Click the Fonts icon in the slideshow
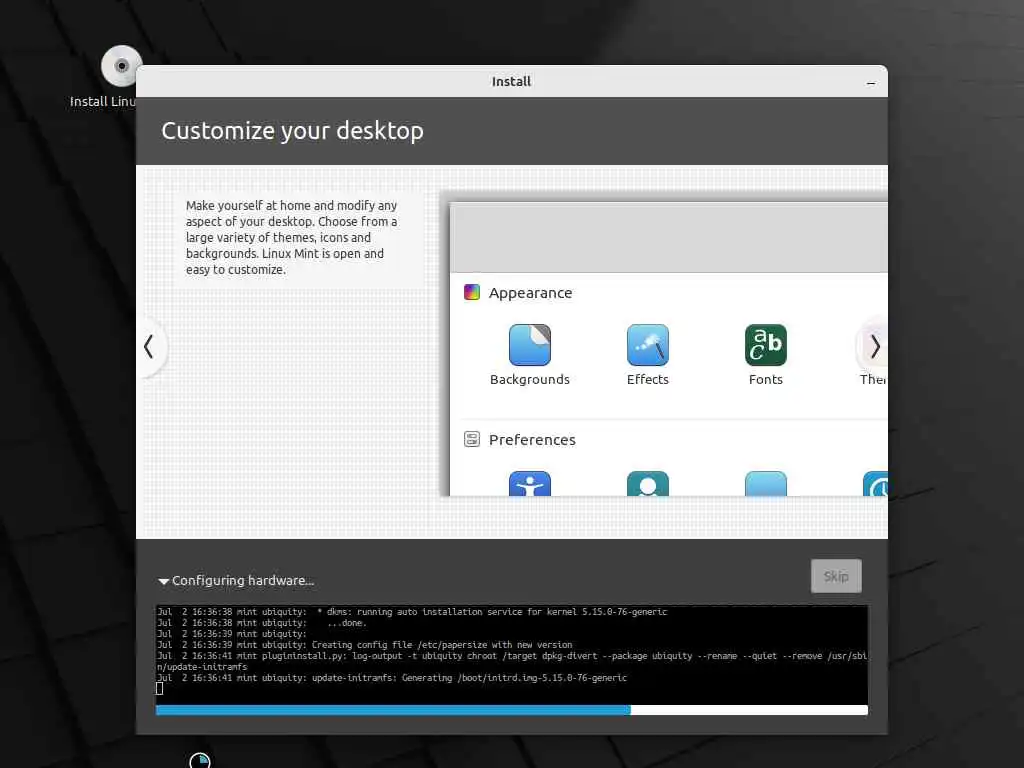The image size is (1024, 768). pyautogui.click(x=765, y=345)
